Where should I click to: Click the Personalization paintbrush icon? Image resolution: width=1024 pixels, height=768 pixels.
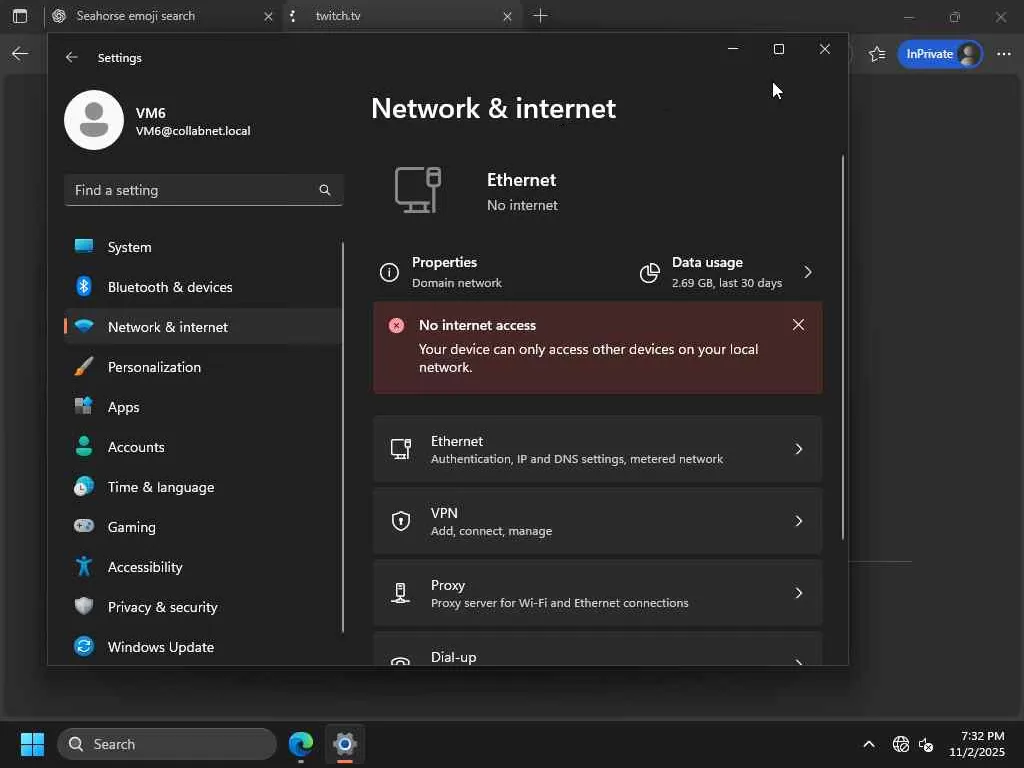(84, 367)
